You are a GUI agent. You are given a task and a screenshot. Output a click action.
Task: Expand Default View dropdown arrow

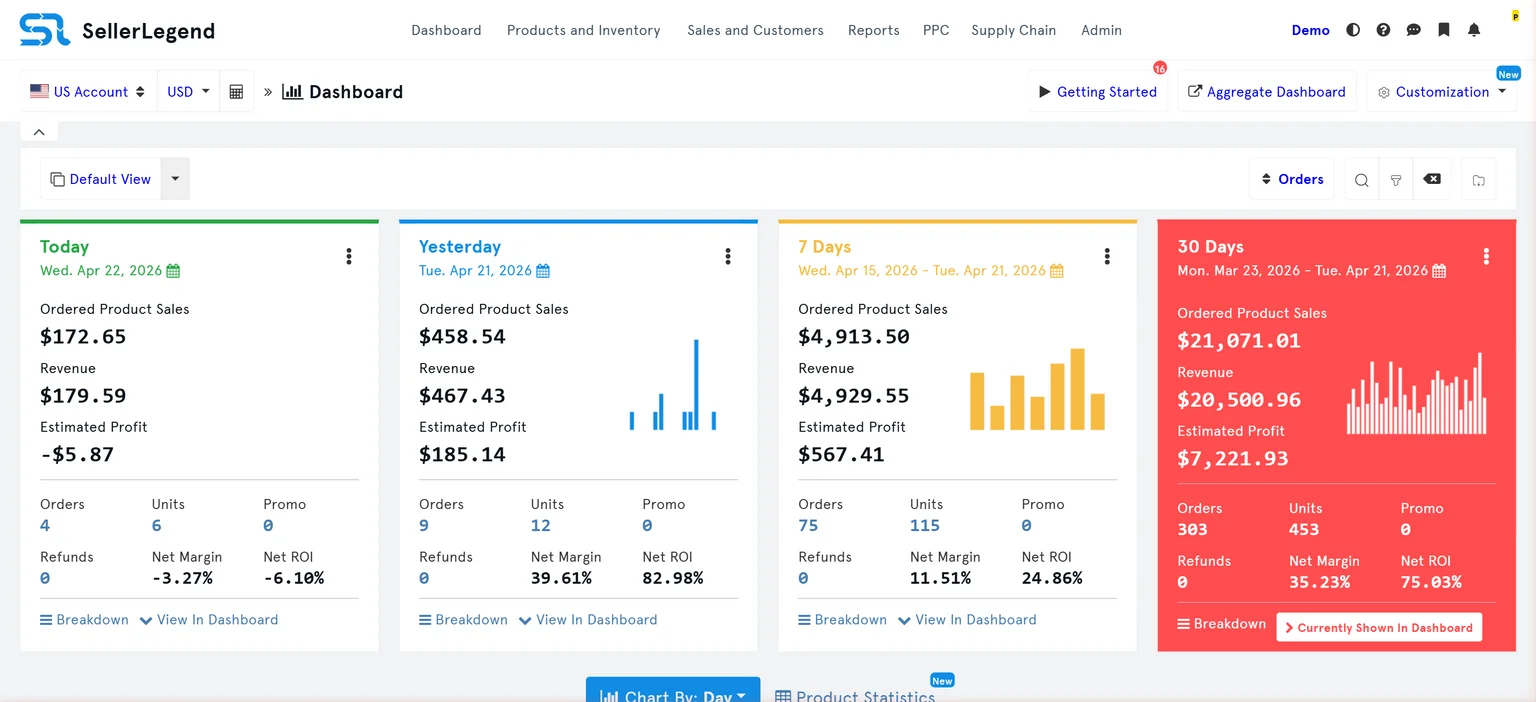pyautogui.click(x=175, y=179)
